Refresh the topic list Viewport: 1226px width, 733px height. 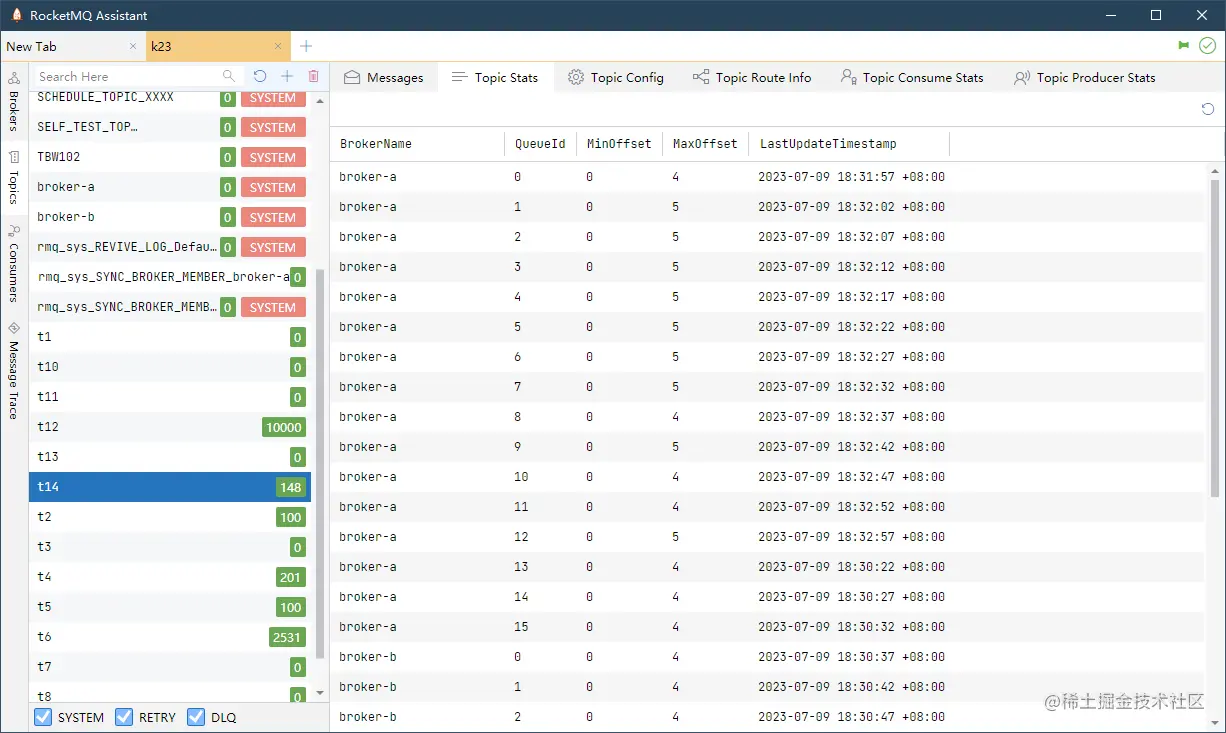pyautogui.click(x=260, y=76)
